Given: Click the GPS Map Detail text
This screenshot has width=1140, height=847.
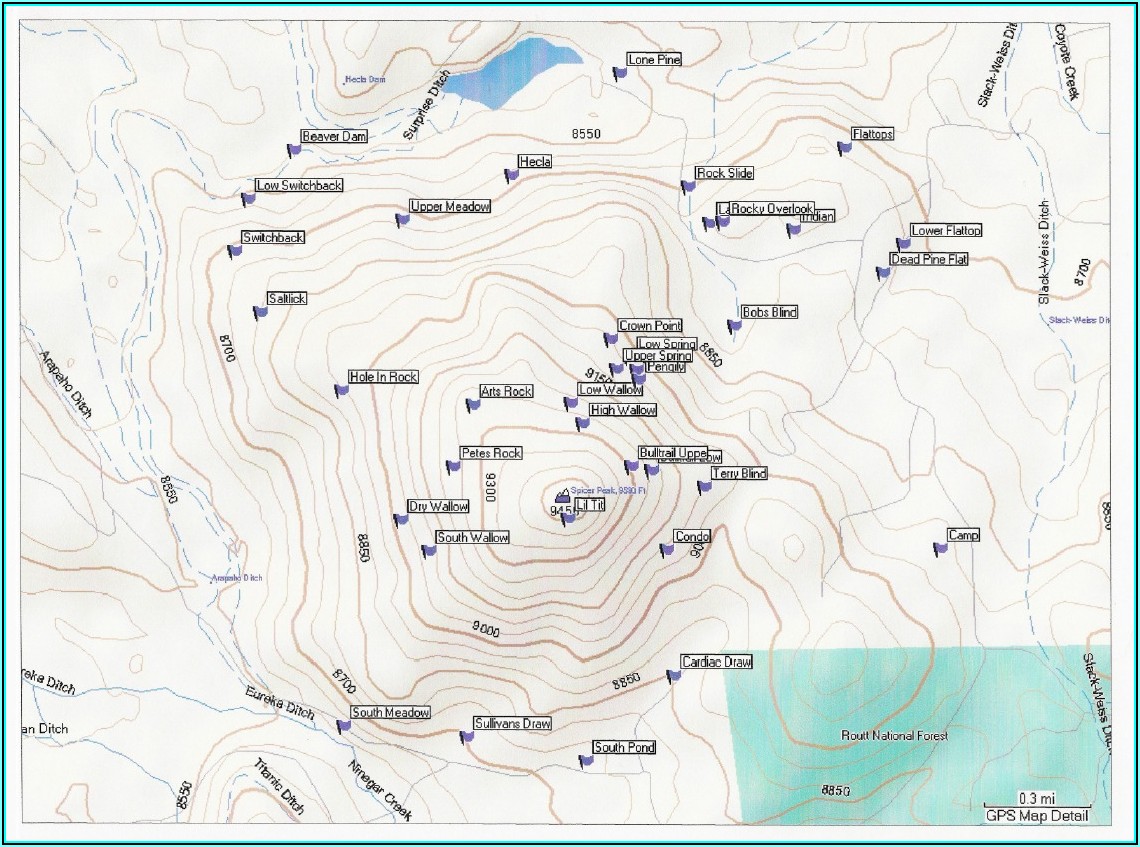Looking at the screenshot, I should tap(1037, 815).
